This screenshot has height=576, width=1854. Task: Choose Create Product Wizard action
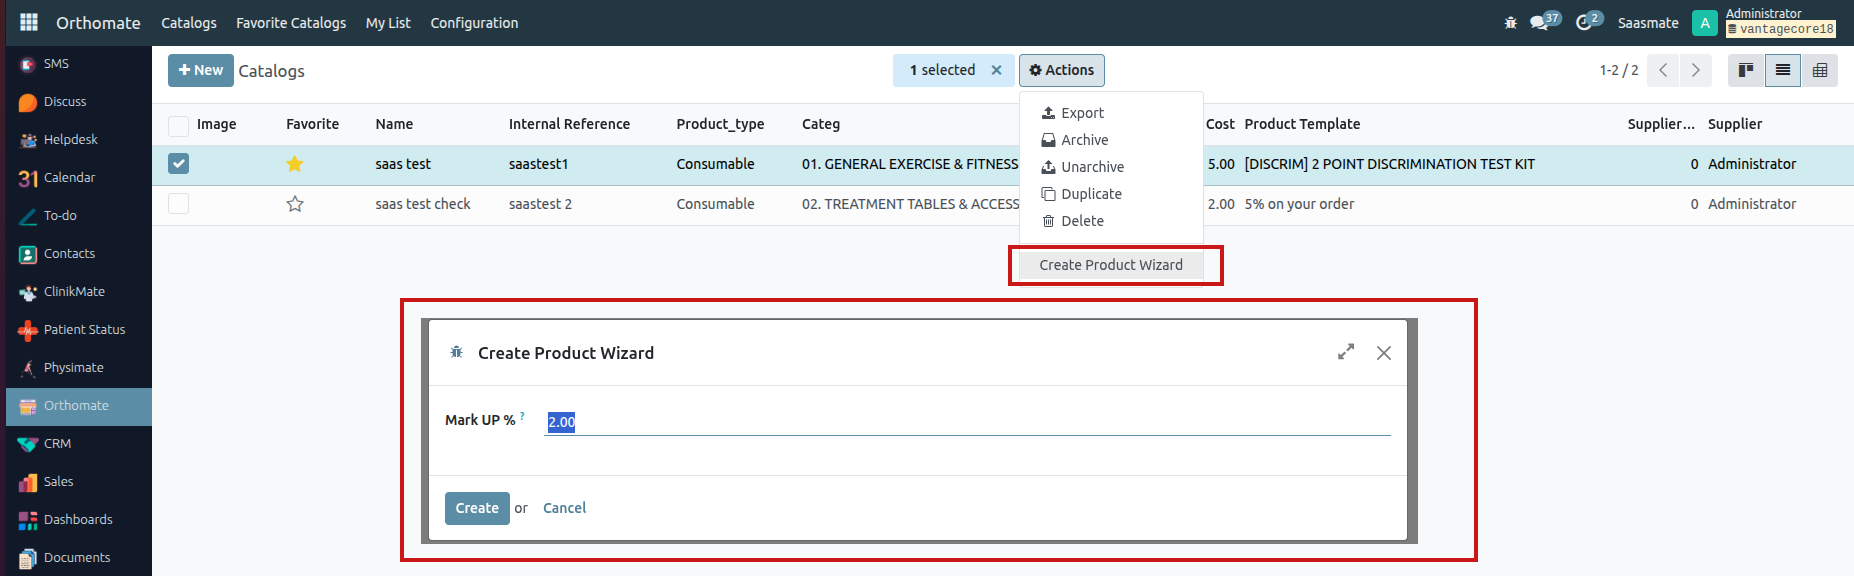(x=1111, y=265)
